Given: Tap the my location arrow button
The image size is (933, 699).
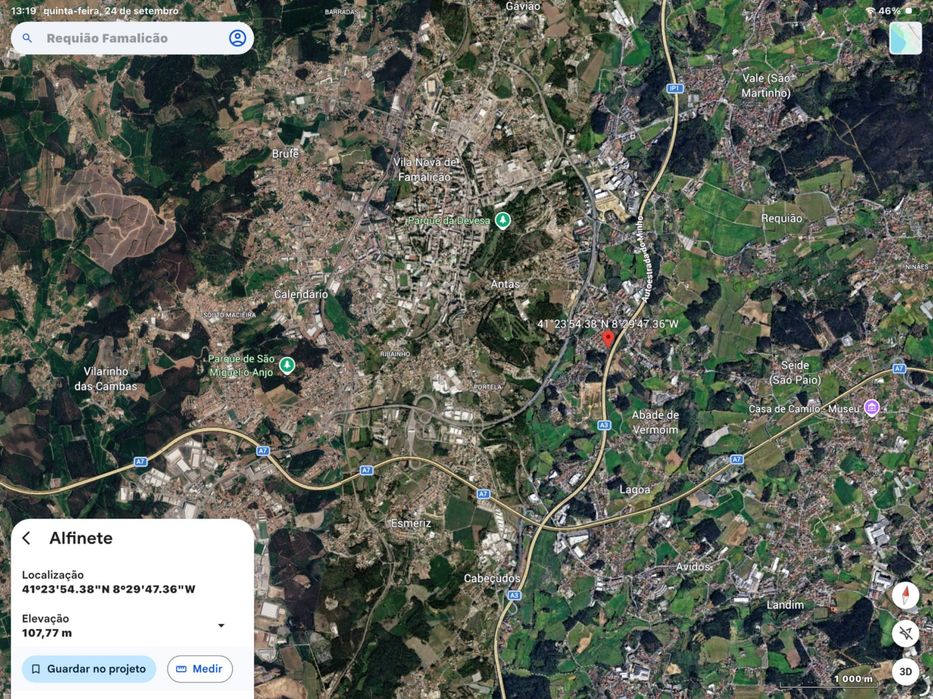Looking at the screenshot, I should click(905, 633).
